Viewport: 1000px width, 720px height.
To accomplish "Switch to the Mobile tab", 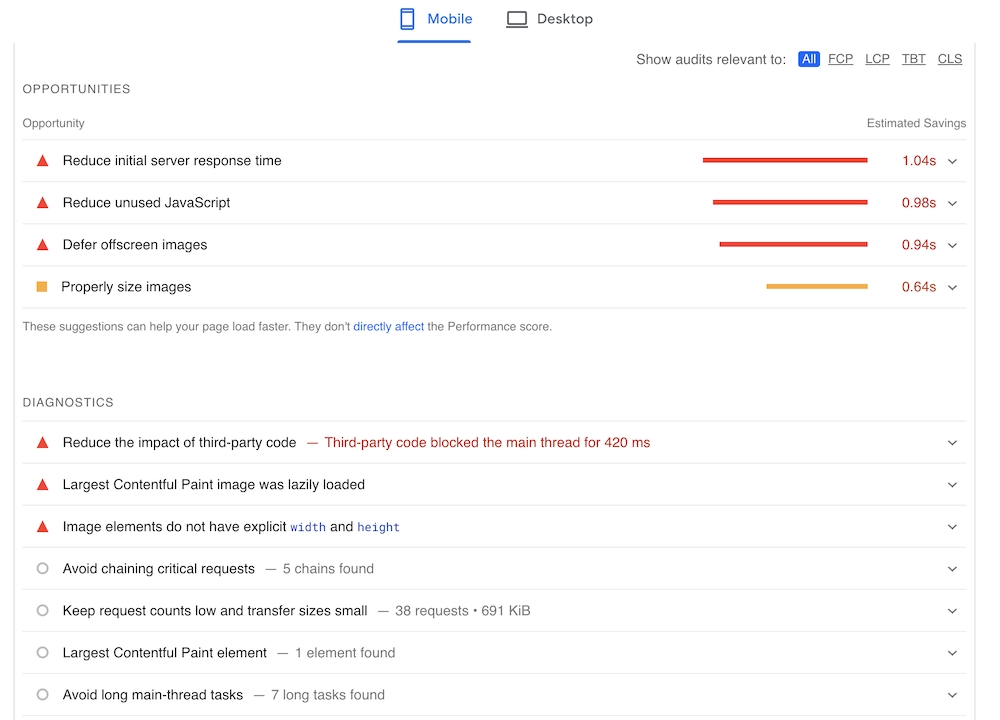I will point(434,19).
